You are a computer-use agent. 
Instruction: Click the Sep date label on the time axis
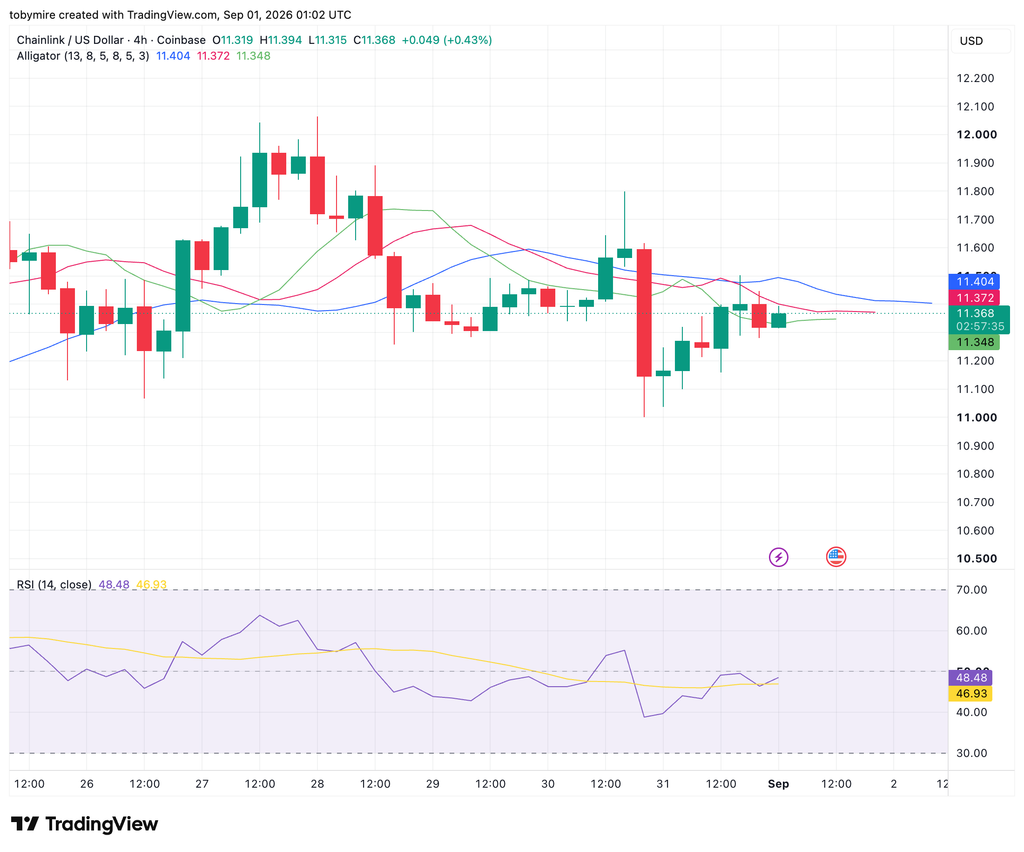click(x=778, y=783)
